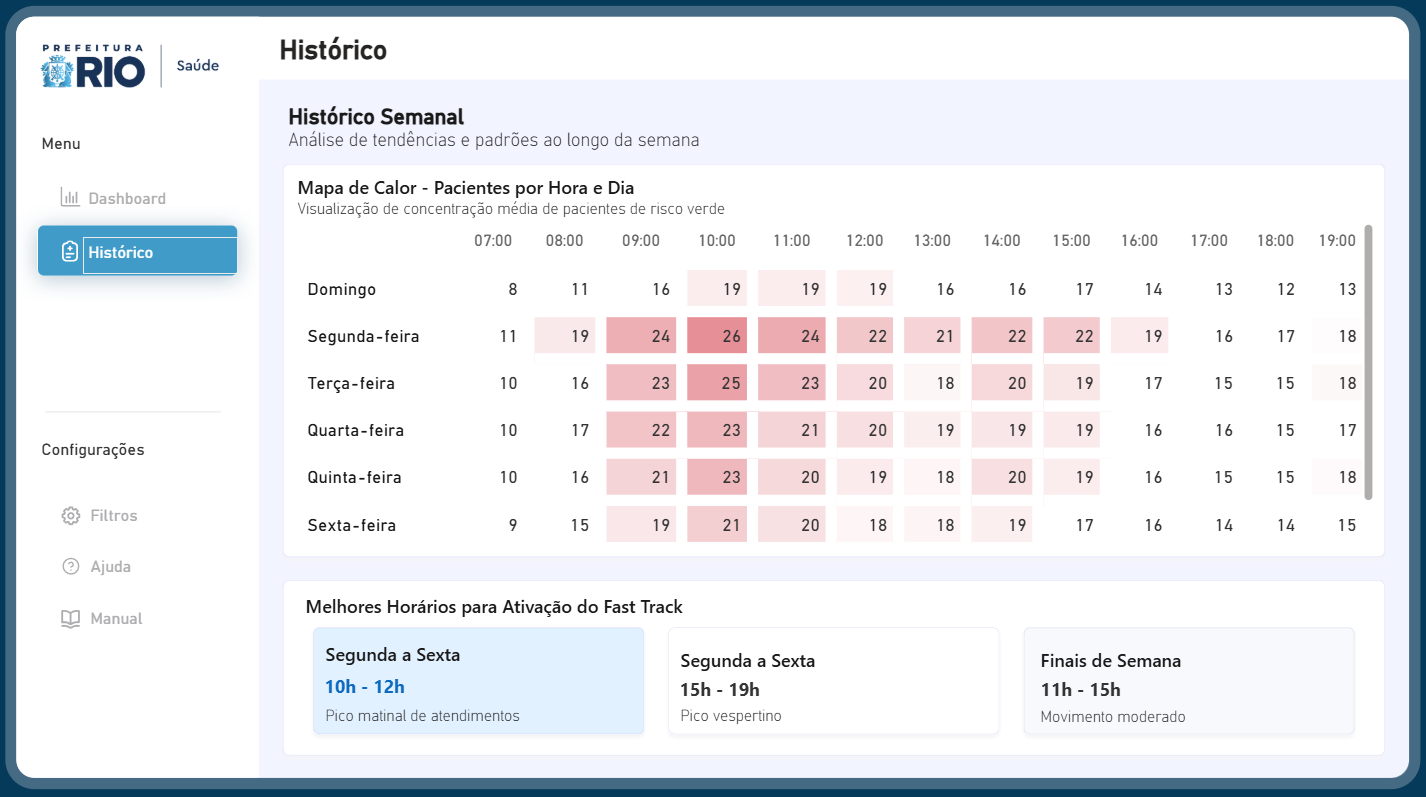Click the Segunda-feira 10:00 cell showing 26
The height and width of the screenshot is (797, 1426).
[x=717, y=336]
